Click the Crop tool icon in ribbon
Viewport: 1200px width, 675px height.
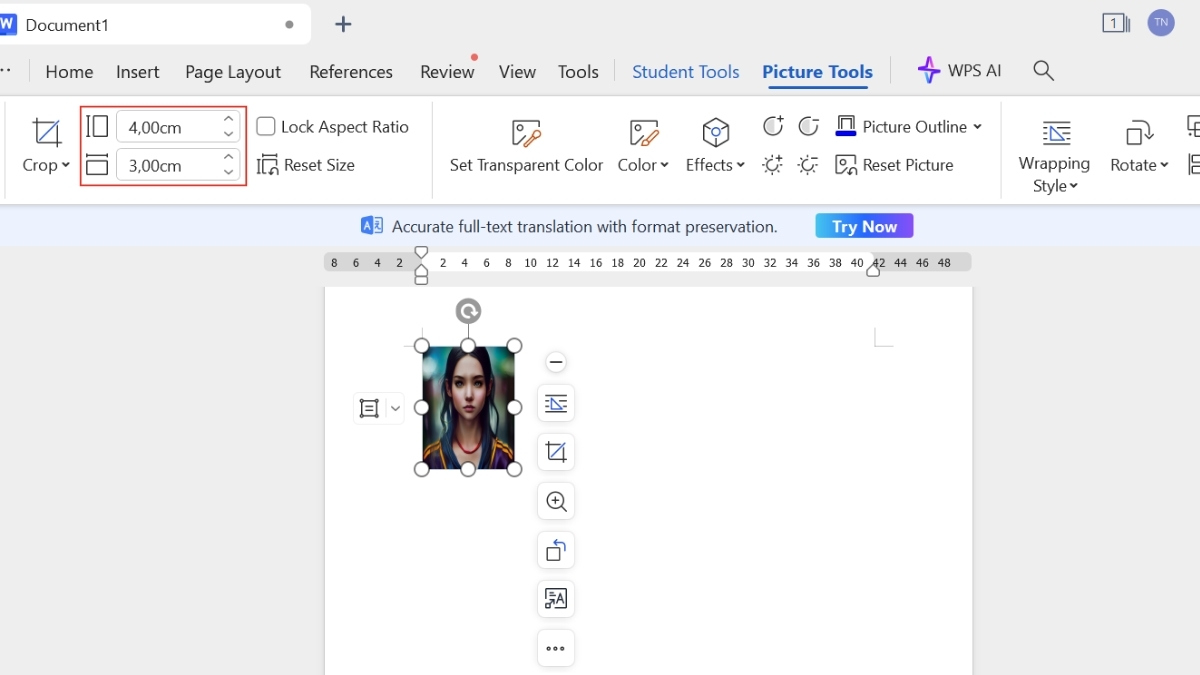click(x=46, y=133)
